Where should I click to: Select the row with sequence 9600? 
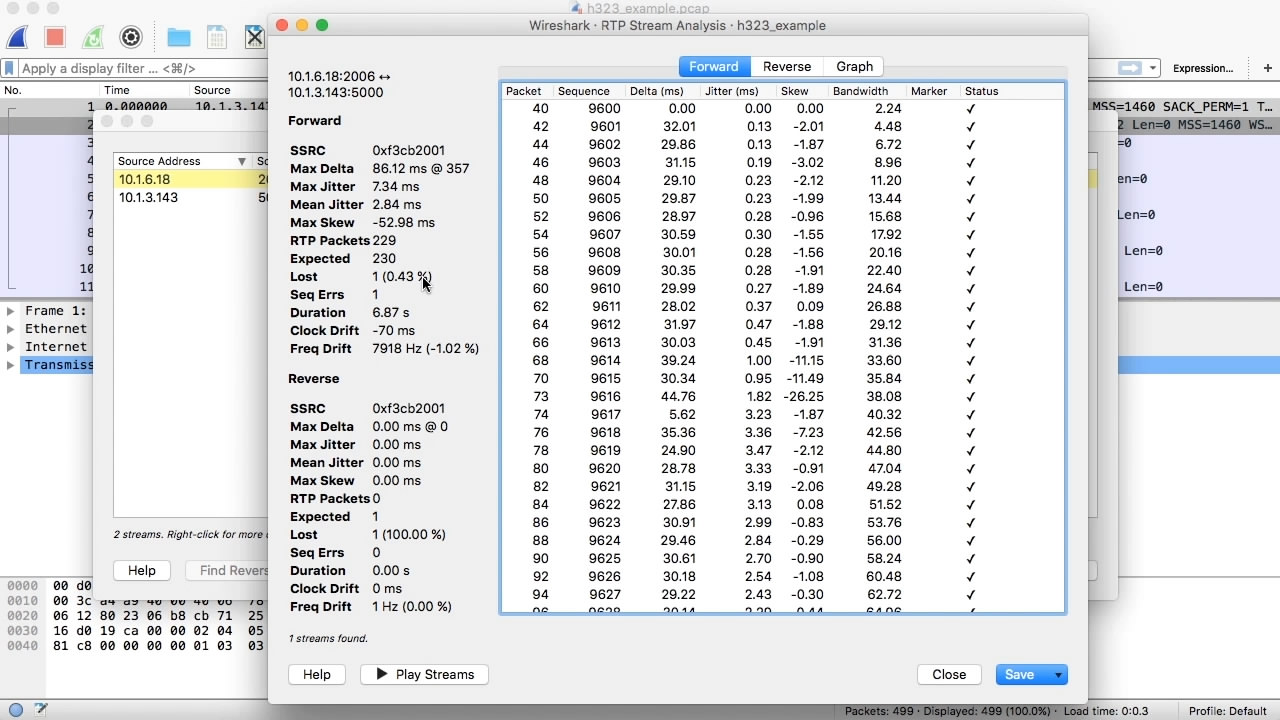[783, 109]
